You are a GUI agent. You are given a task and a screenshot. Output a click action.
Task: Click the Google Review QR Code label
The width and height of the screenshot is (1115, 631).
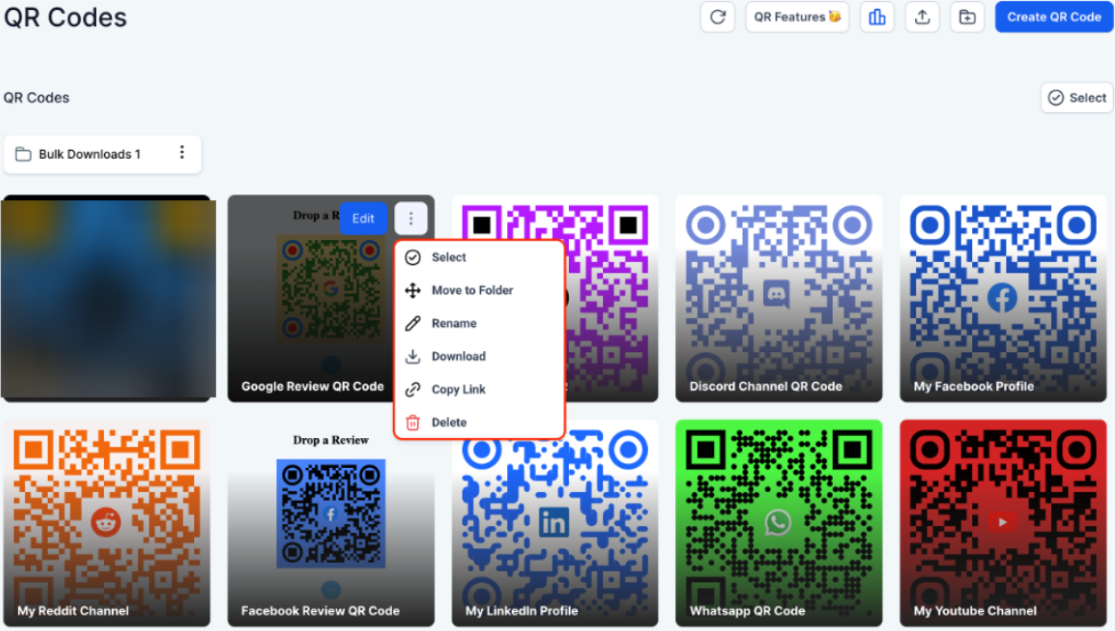(312, 386)
